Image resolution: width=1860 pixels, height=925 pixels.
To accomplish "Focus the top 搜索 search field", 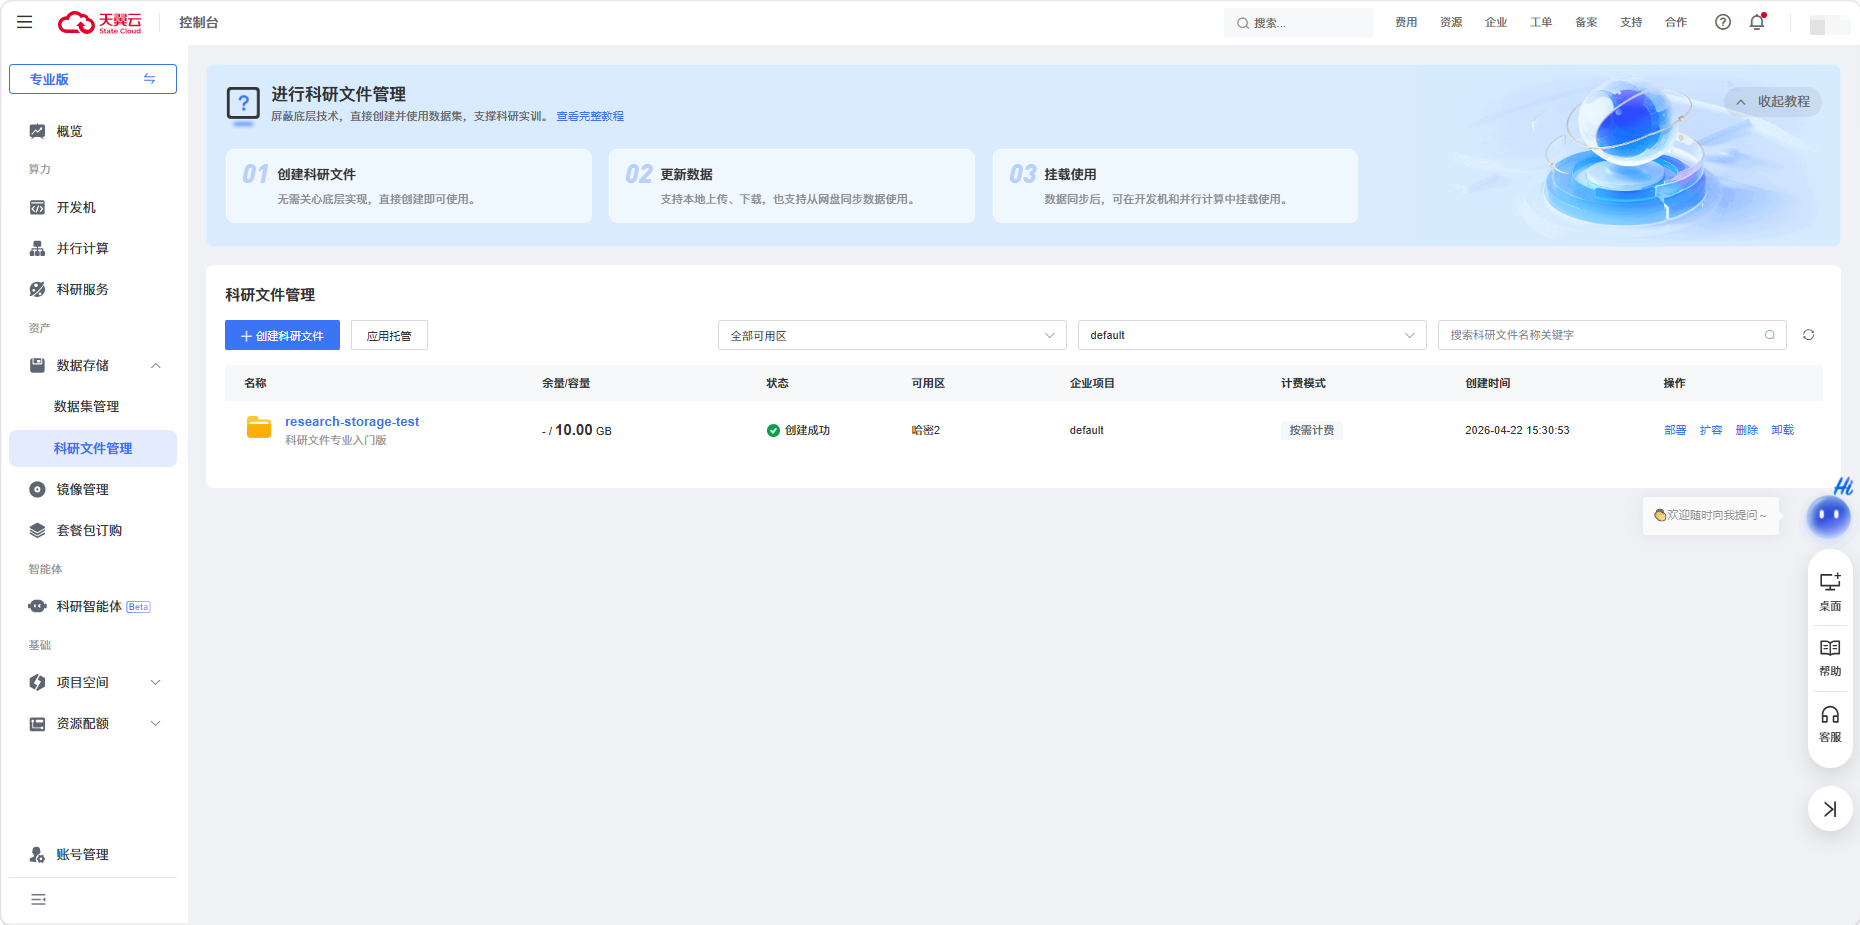I will 1298,23.
